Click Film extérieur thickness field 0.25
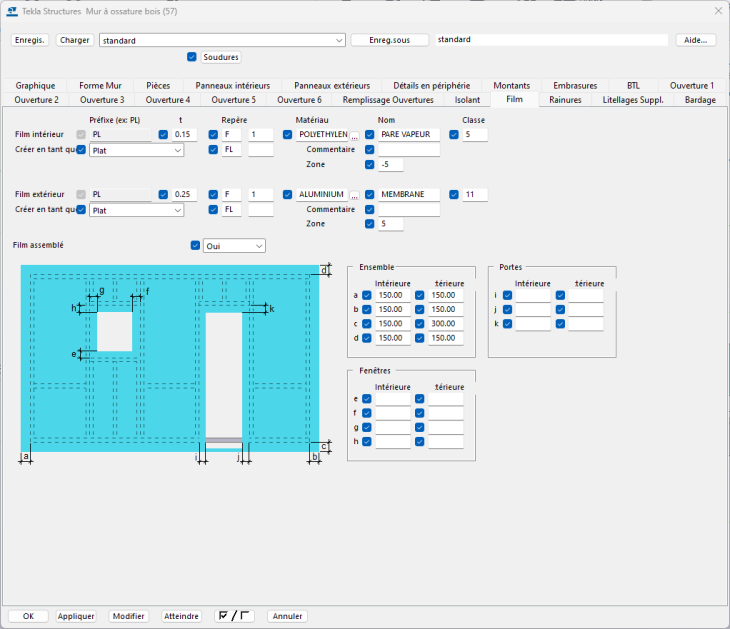 (184, 195)
